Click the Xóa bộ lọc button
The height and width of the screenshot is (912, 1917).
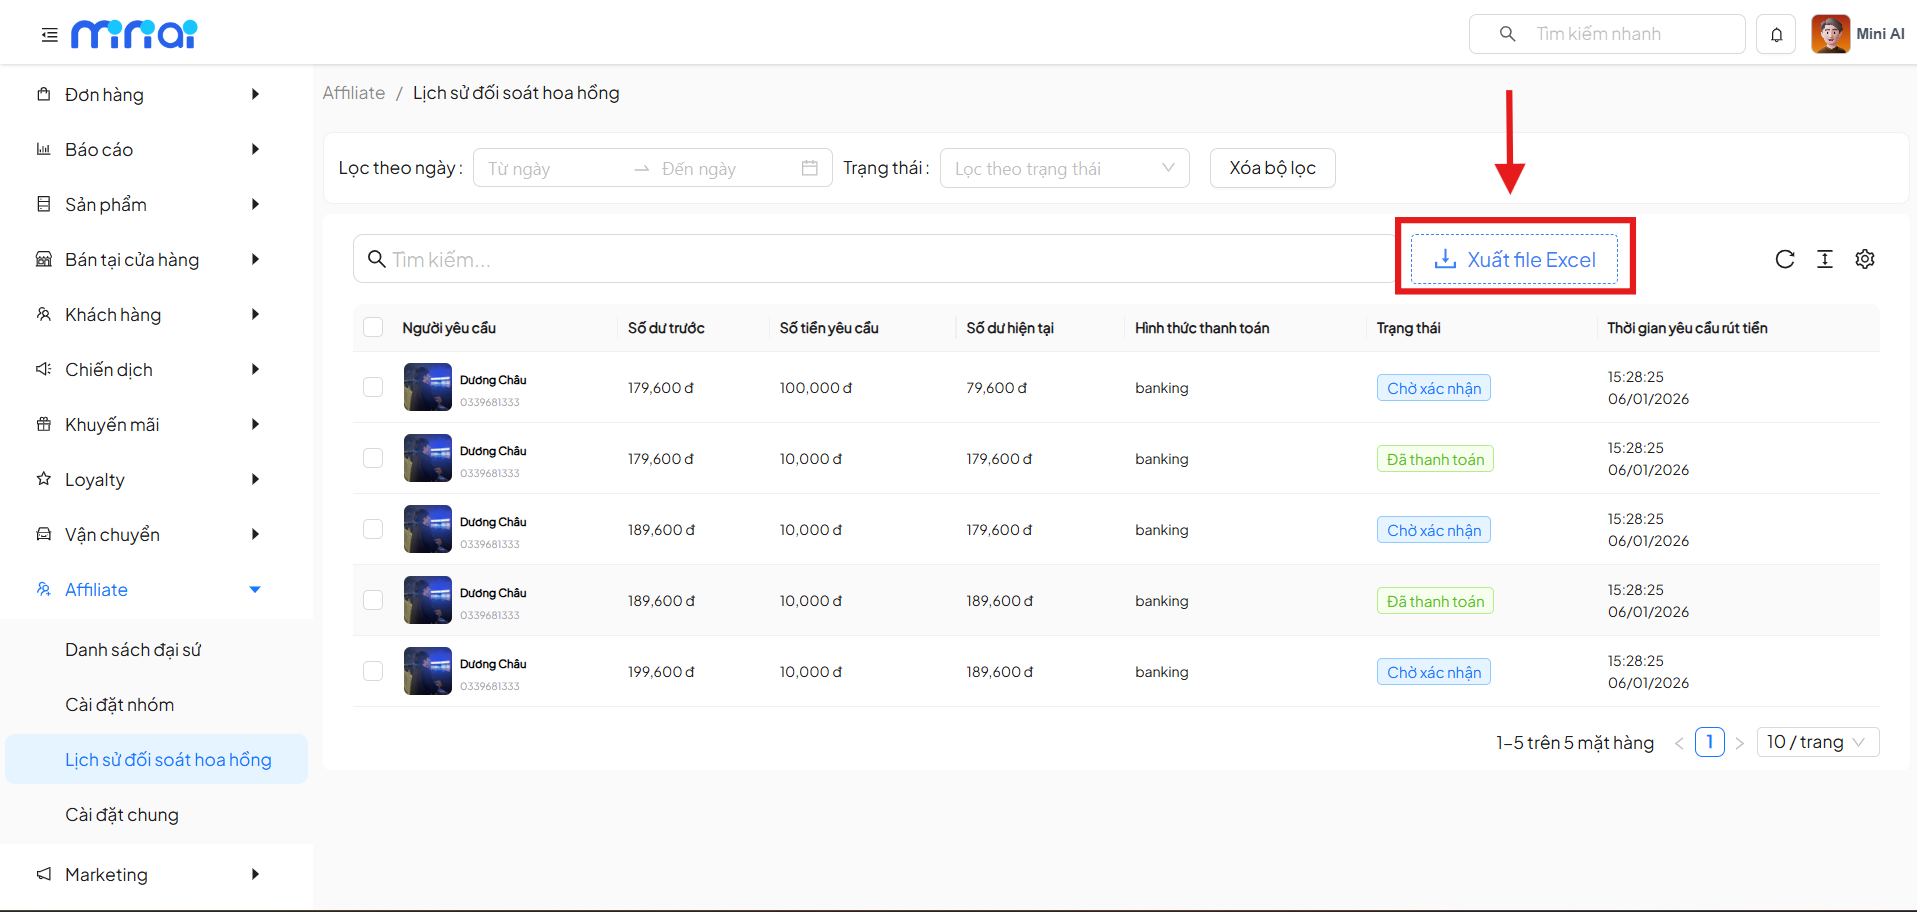tap(1272, 168)
